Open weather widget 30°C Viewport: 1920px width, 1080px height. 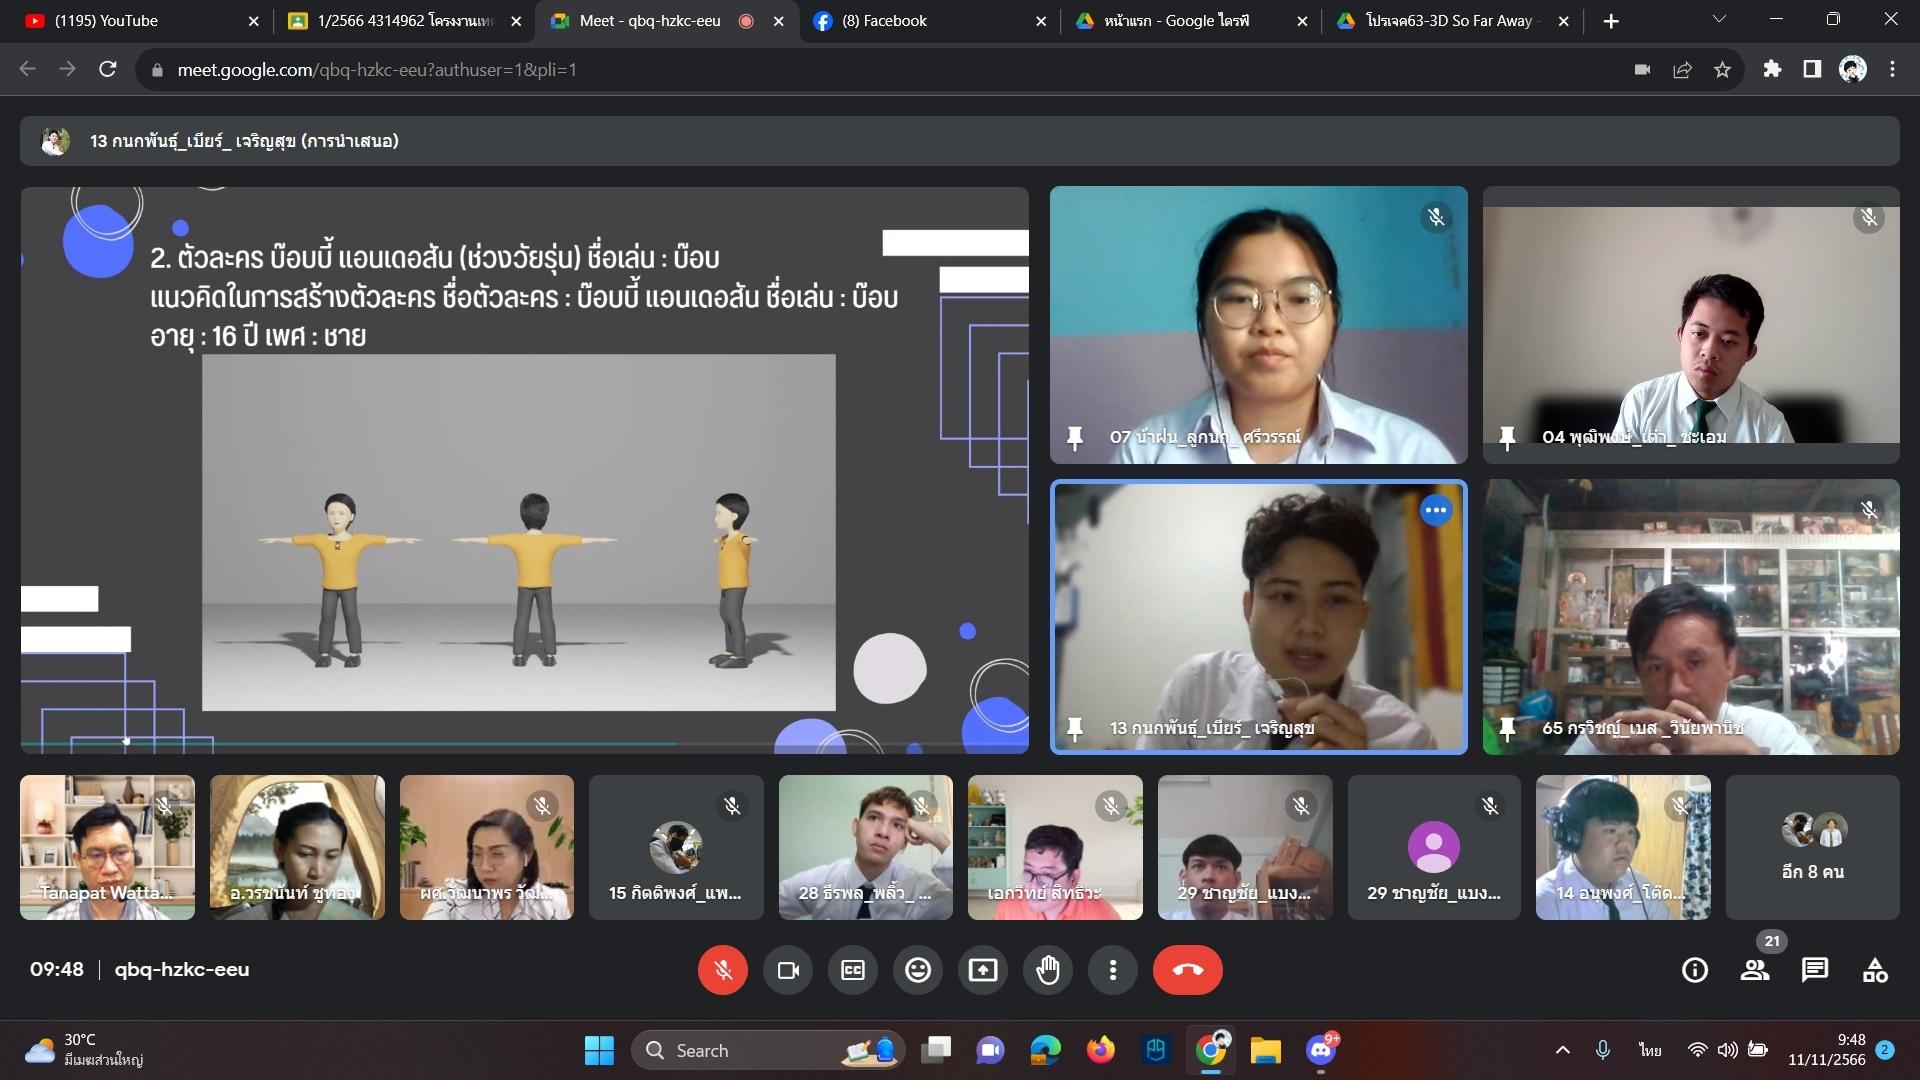(x=84, y=1050)
